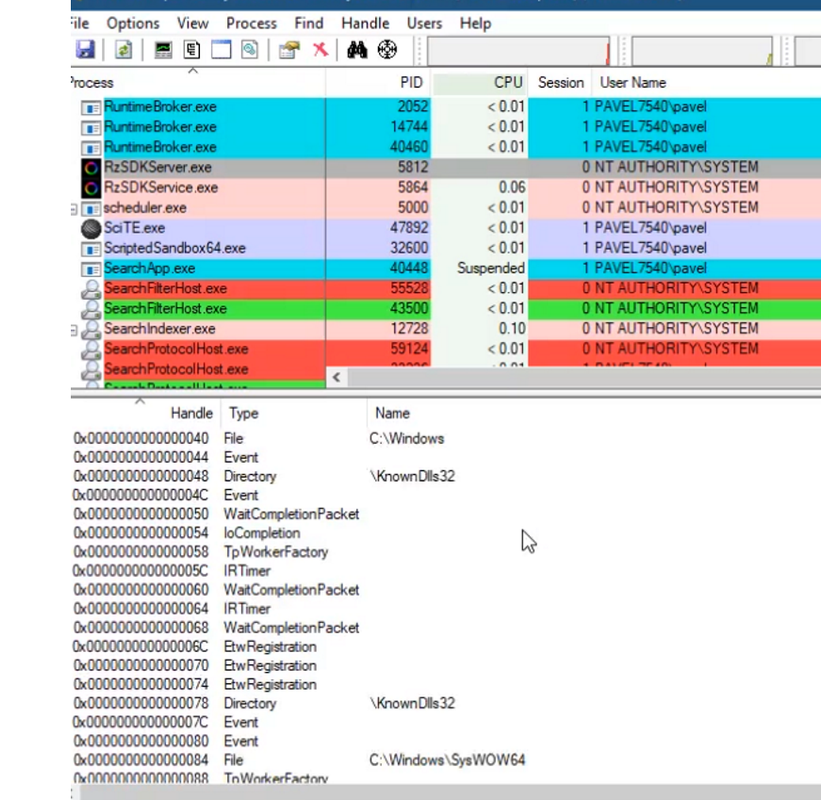Toggle the process tree view icon

(x=192, y=50)
